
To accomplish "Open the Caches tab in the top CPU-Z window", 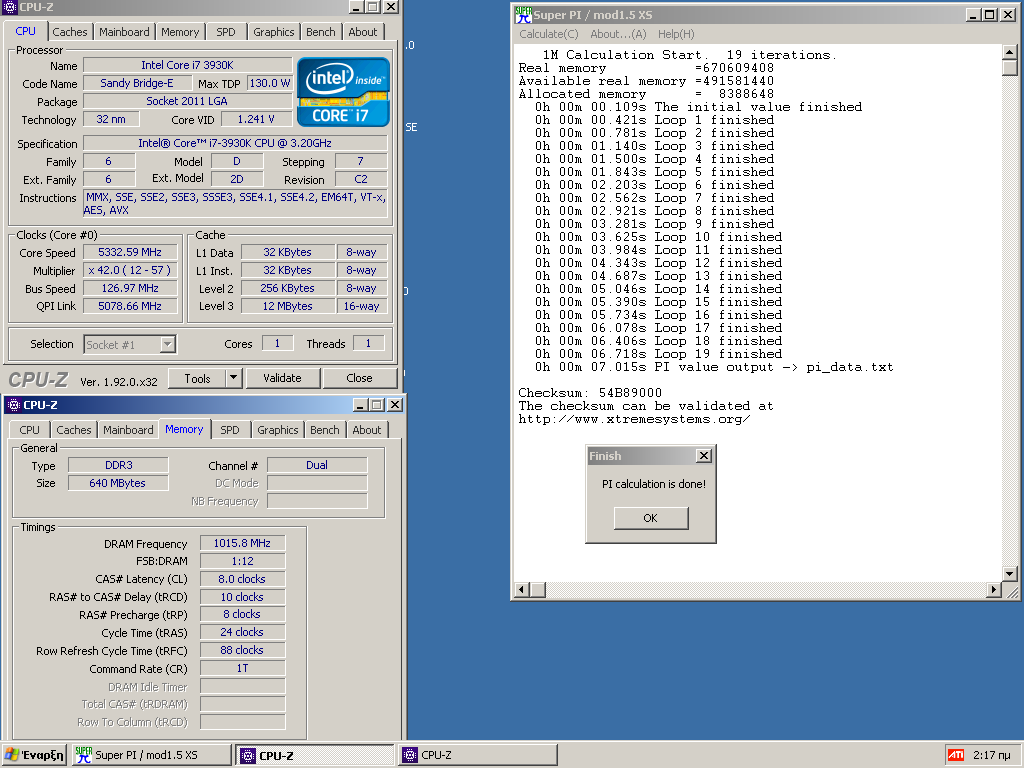I will 70,32.
